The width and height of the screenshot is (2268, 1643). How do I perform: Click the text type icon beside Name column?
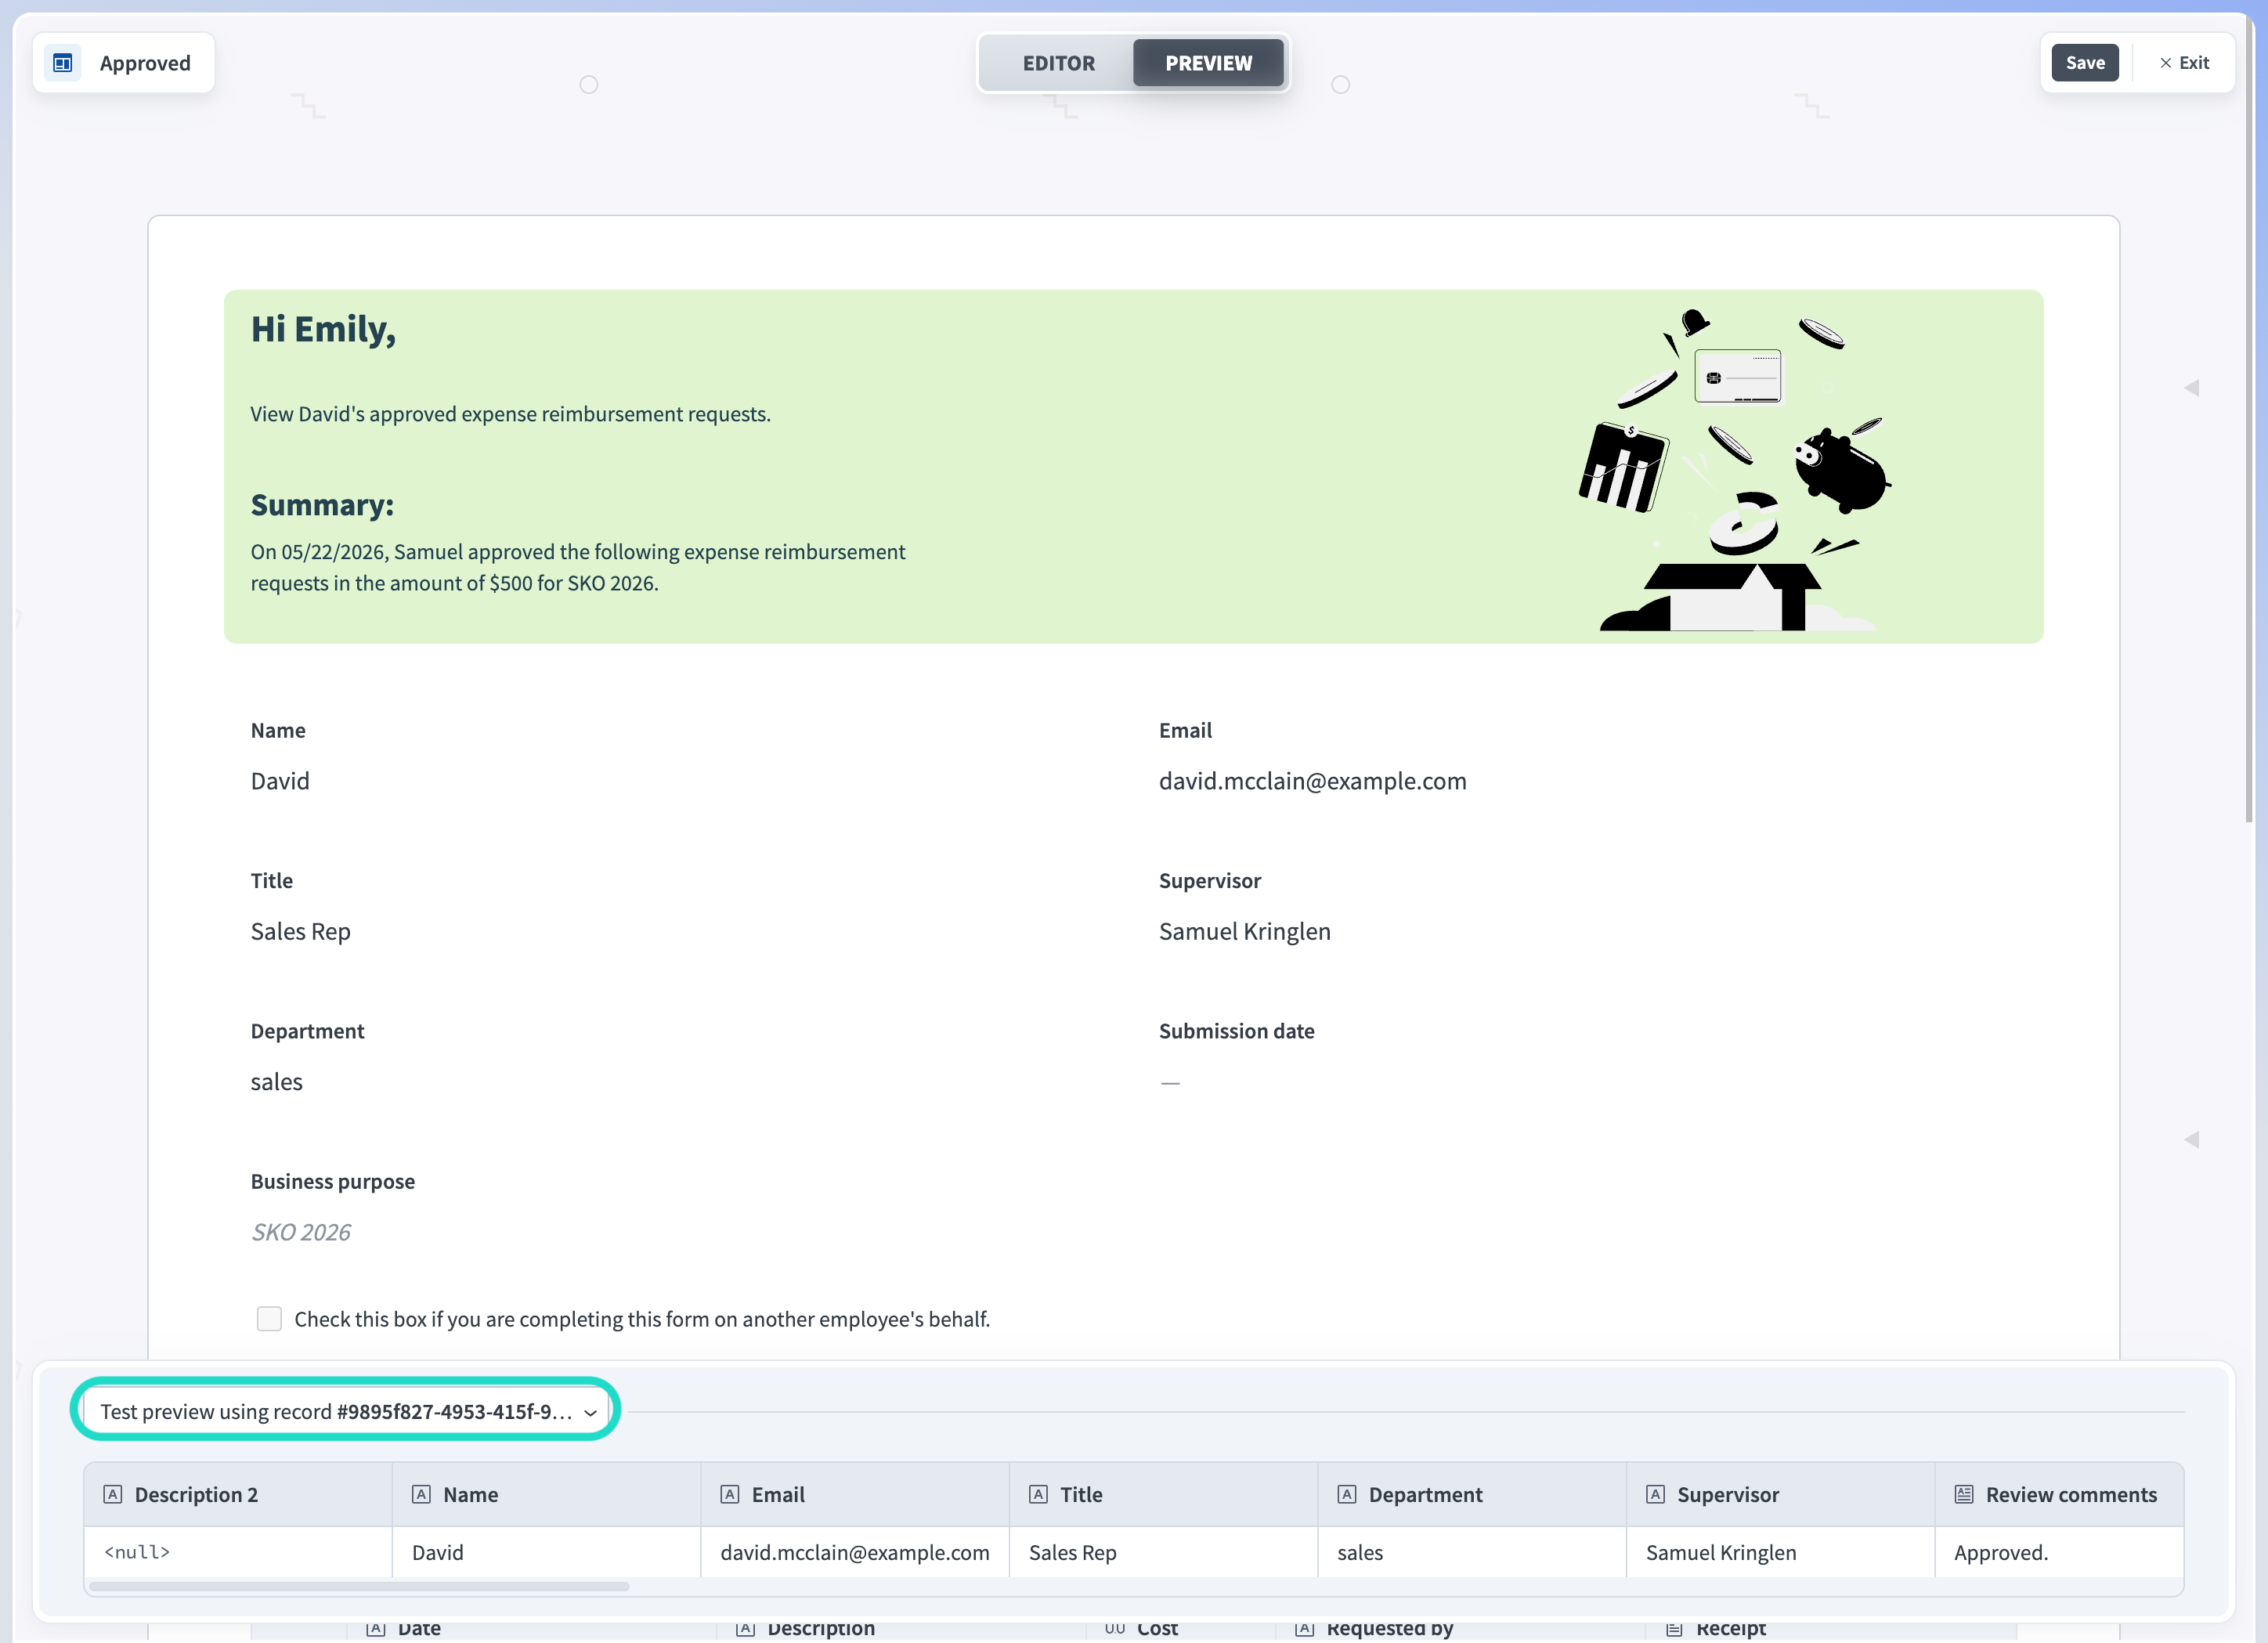pos(421,1494)
